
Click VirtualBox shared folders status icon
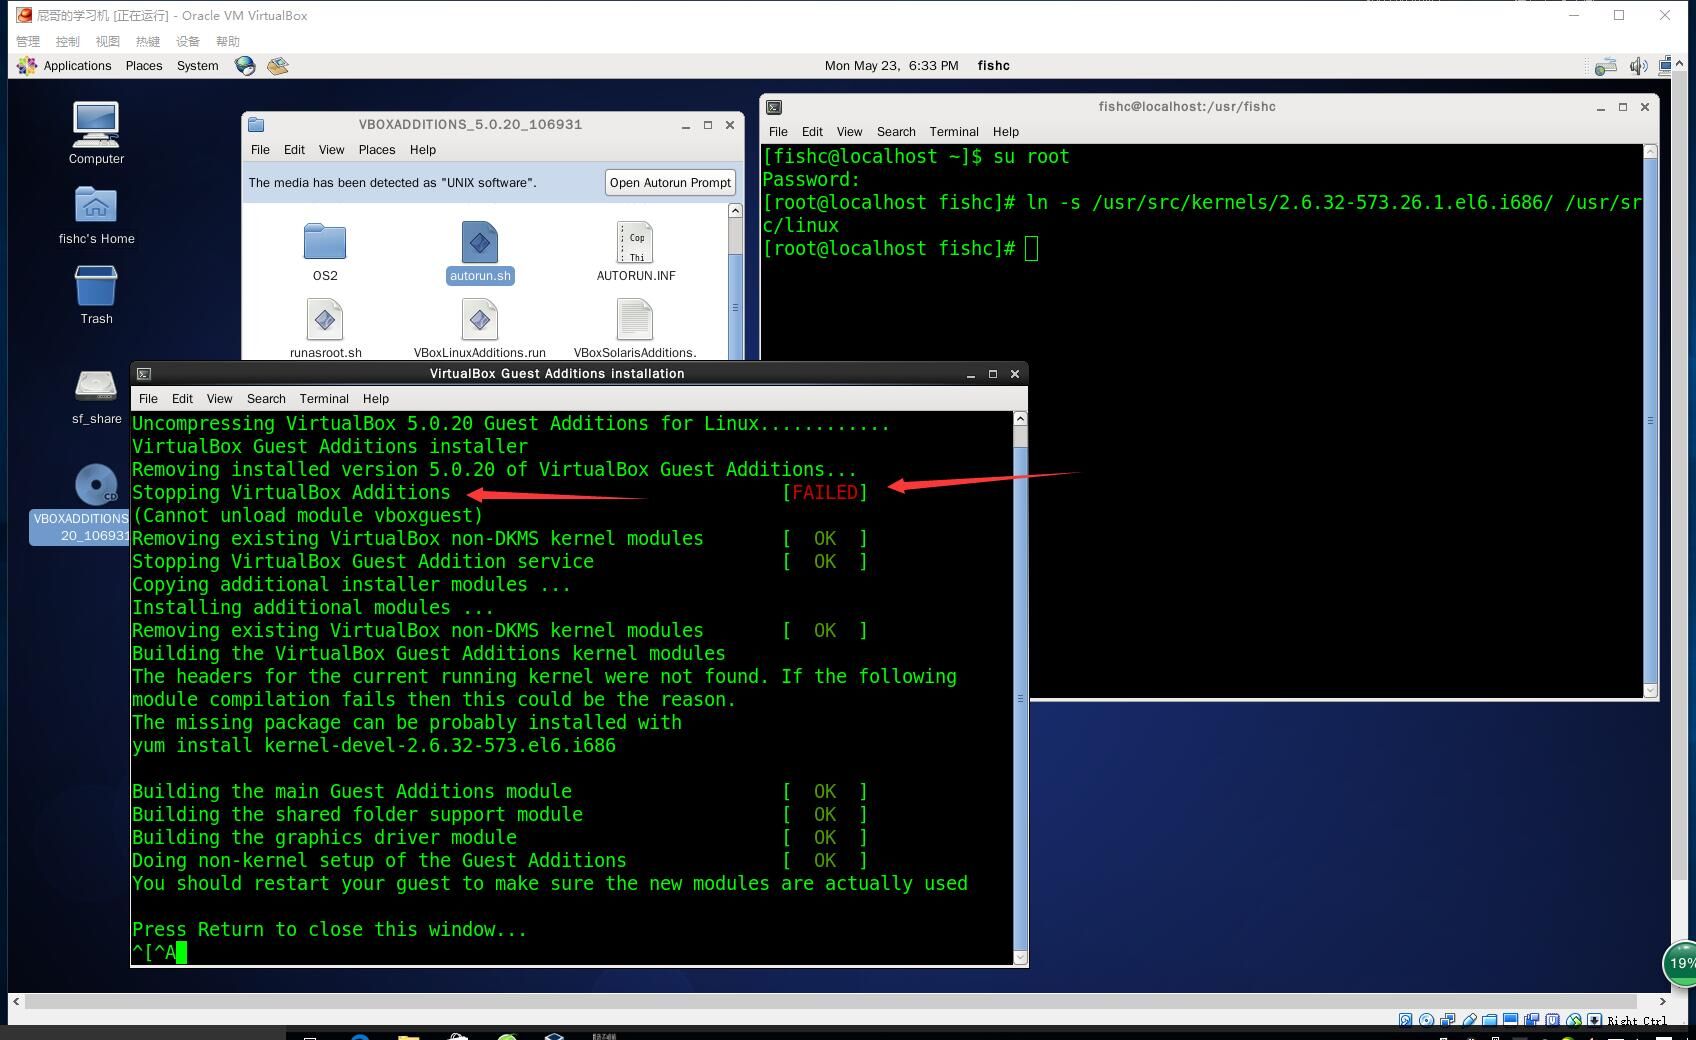click(x=1489, y=1020)
